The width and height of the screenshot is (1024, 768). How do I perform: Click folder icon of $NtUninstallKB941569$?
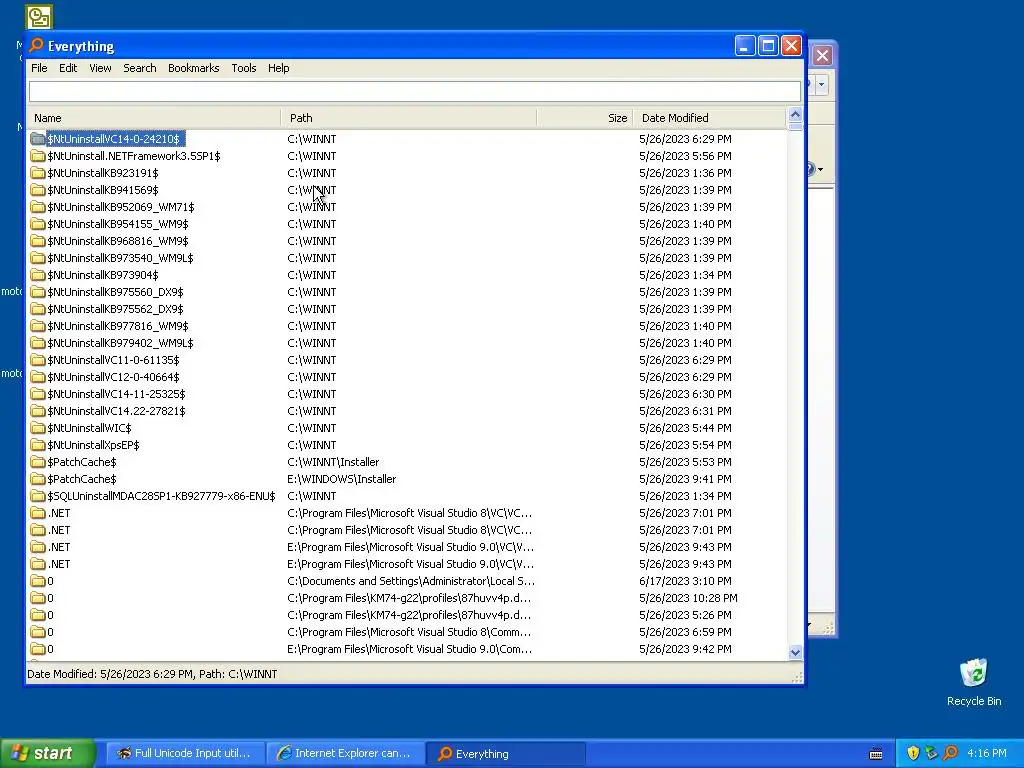(x=38, y=190)
